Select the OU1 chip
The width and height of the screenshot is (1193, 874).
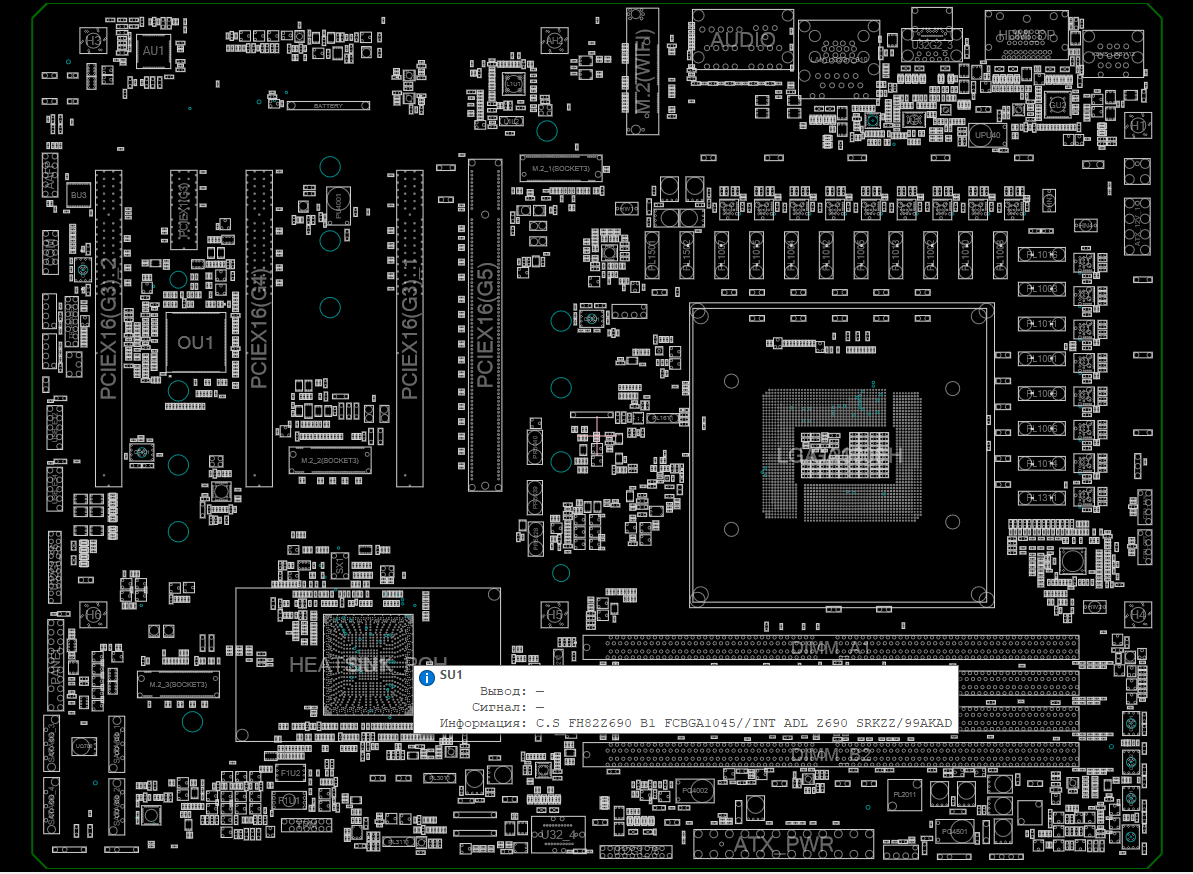click(x=196, y=342)
